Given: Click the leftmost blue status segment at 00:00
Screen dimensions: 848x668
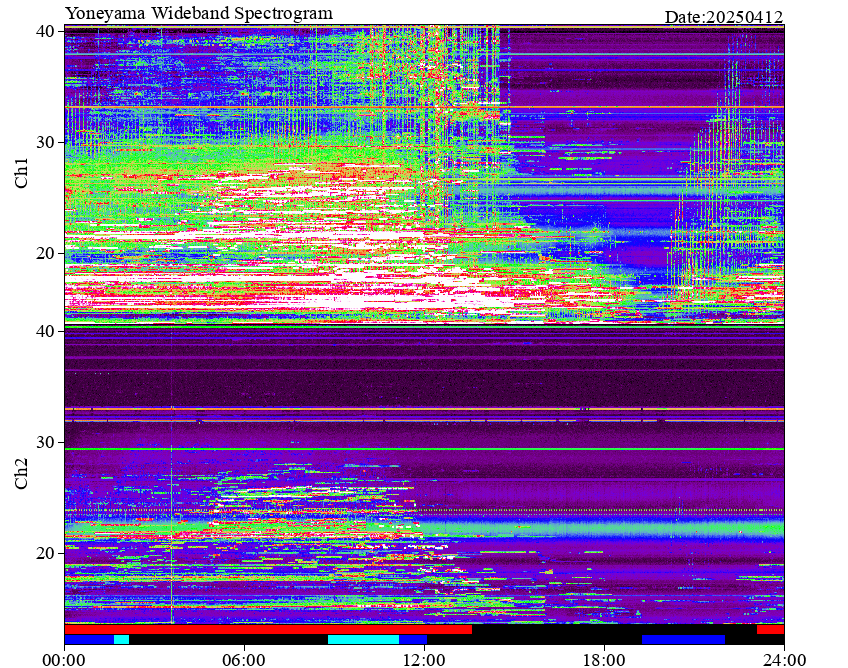Looking at the screenshot, I should (x=88, y=639).
